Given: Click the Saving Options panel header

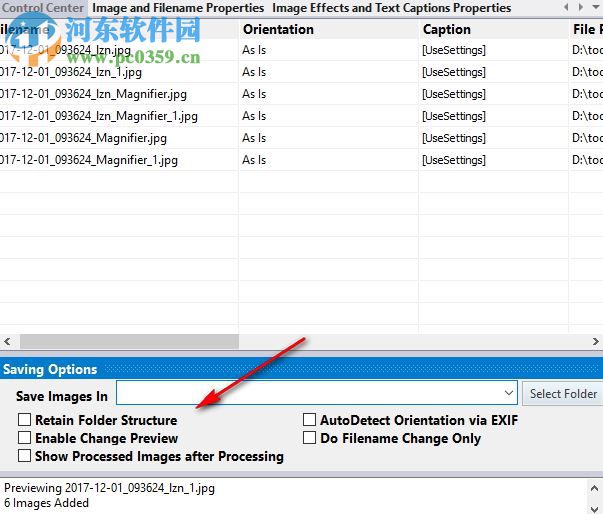Looking at the screenshot, I should (302, 369).
